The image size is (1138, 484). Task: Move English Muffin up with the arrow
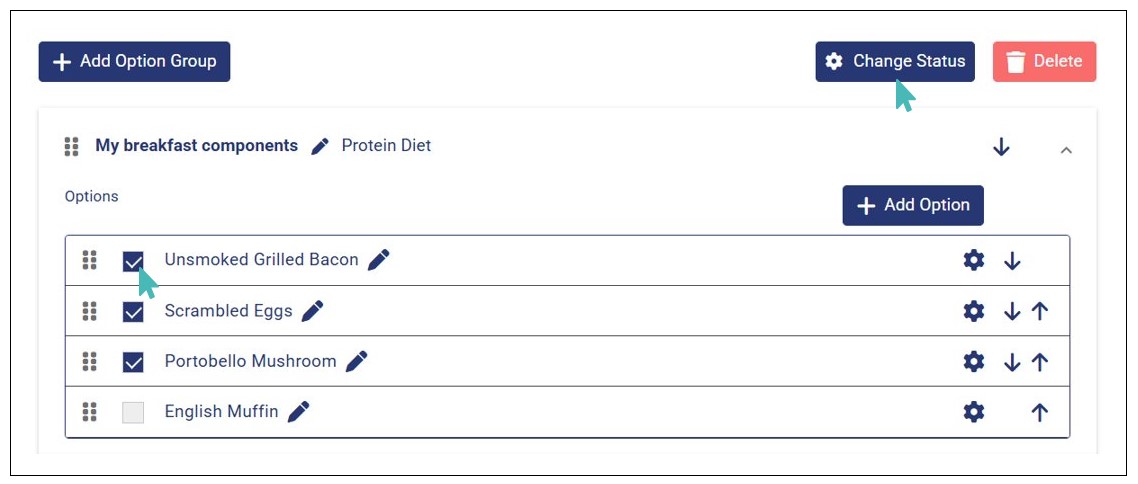click(x=1040, y=411)
